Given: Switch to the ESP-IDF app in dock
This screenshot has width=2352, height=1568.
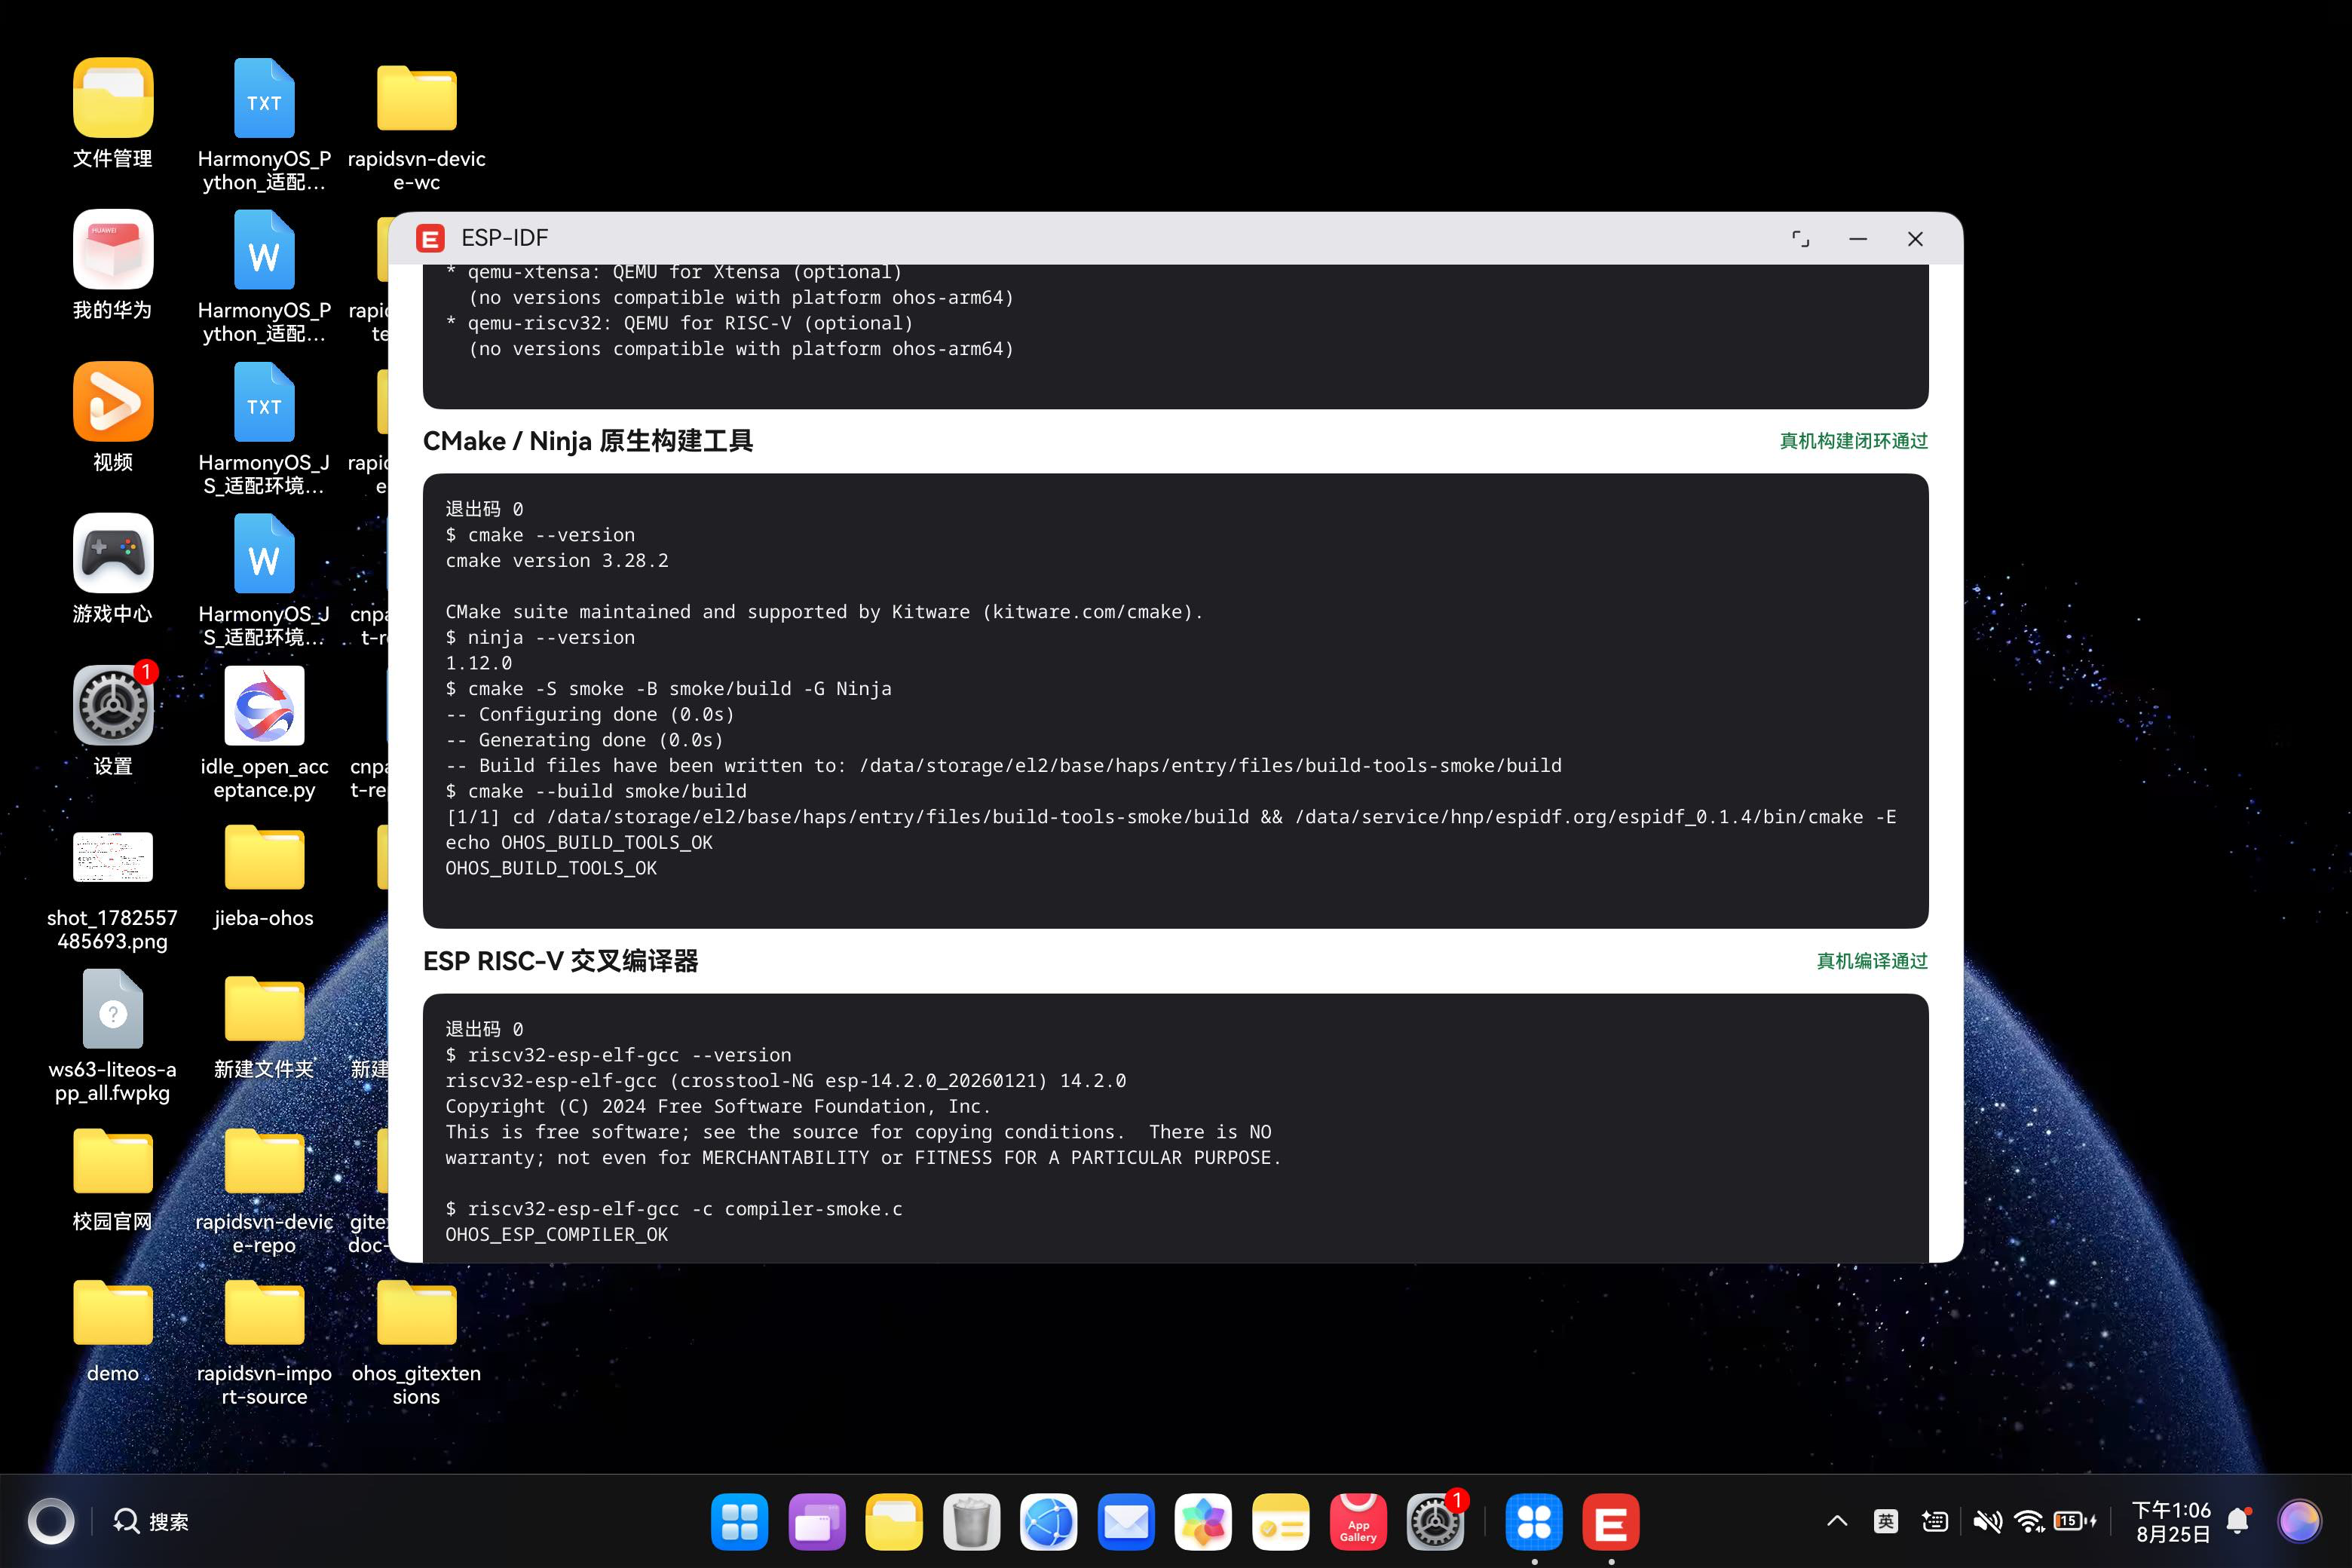Looking at the screenshot, I should coord(1611,1521).
